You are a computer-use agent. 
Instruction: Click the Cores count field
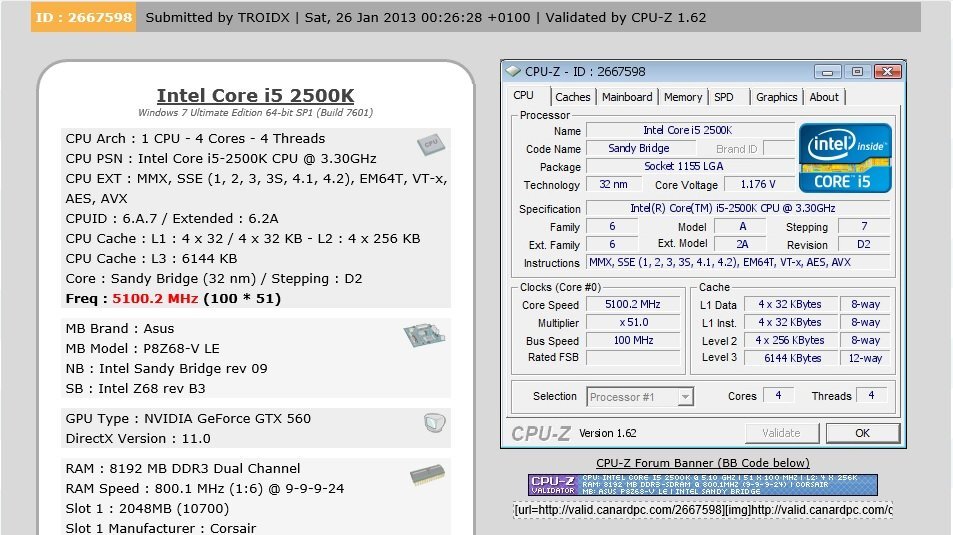[x=778, y=396]
